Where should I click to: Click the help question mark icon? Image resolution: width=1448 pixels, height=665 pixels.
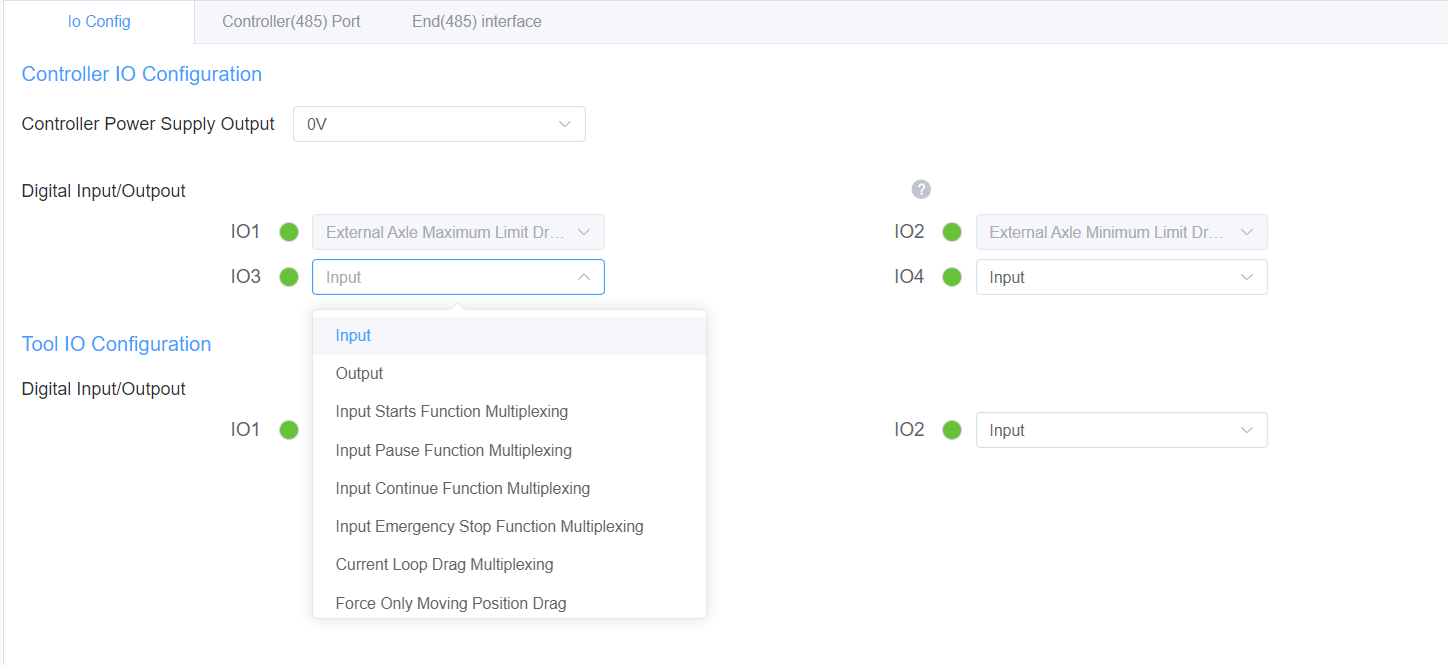[x=921, y=189]
